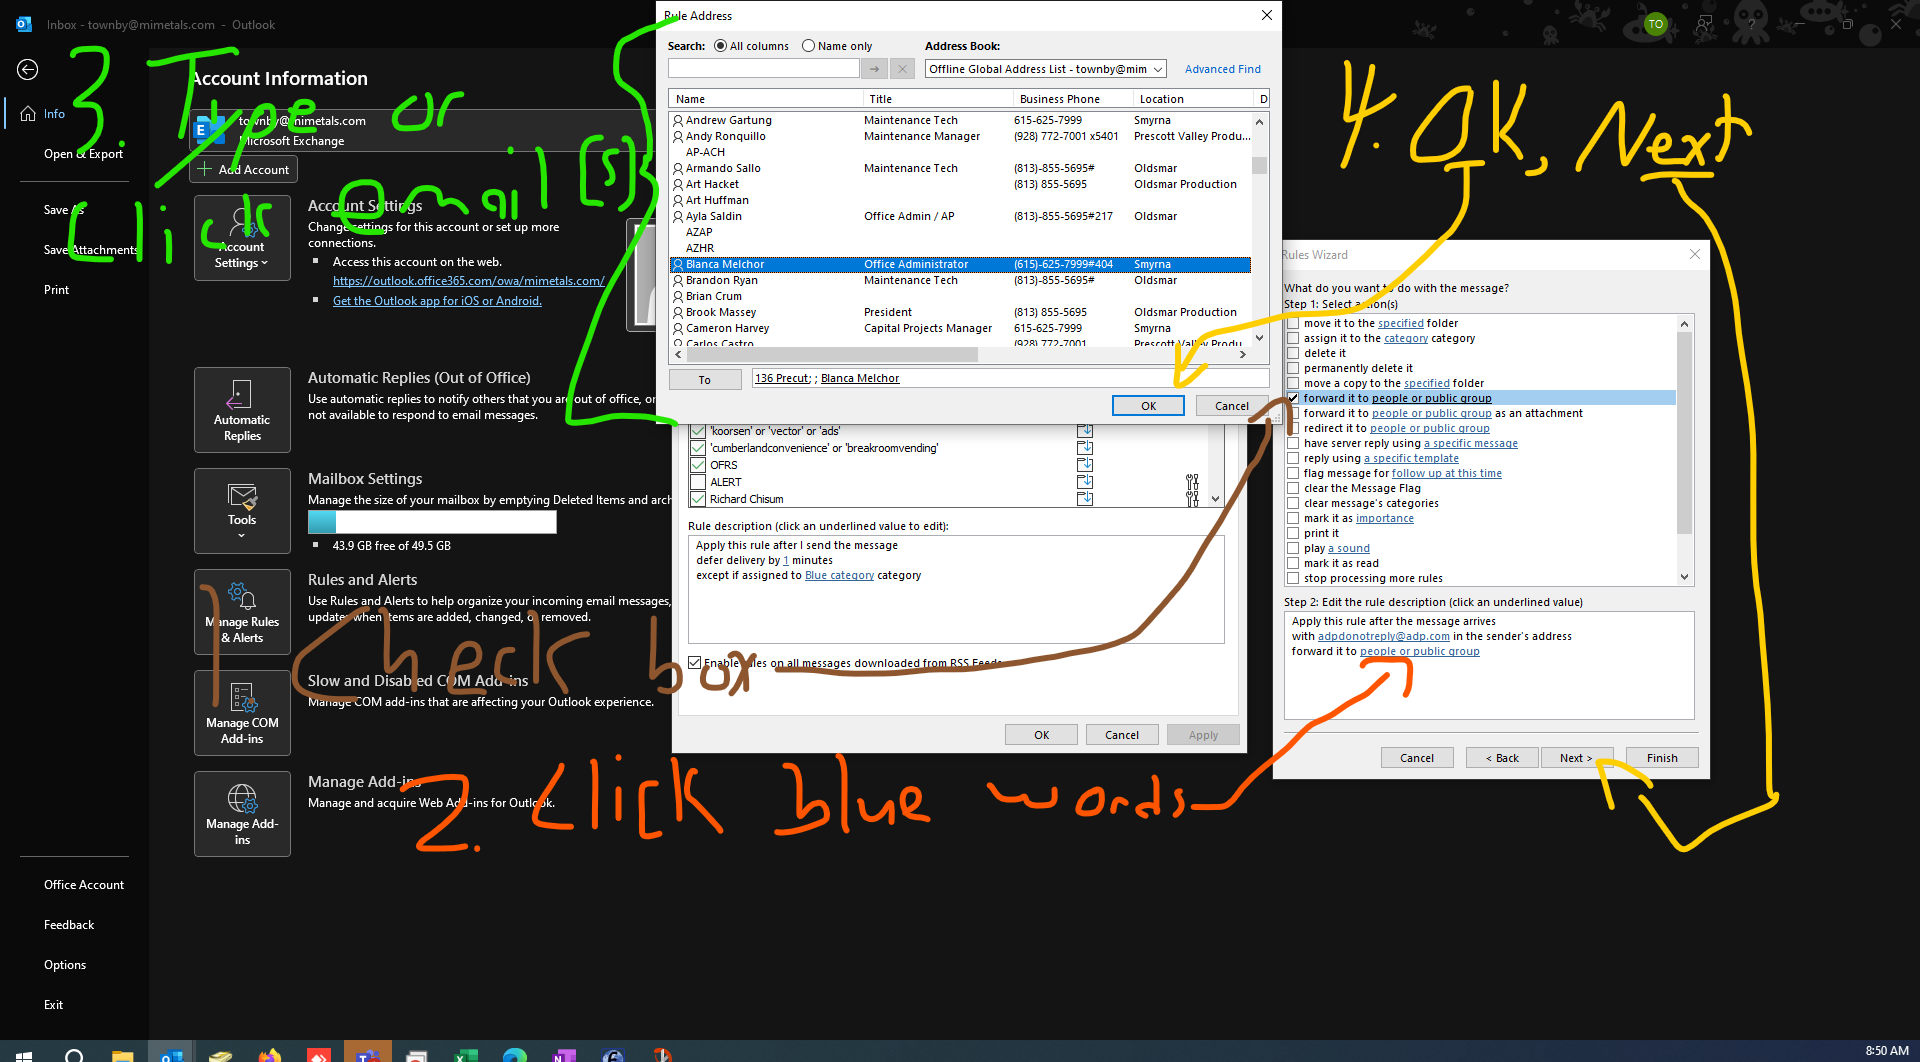Viewport: 1920px width, 1062px height.
Task: Click the To button in Rule Address
Action: coord(704,380)
